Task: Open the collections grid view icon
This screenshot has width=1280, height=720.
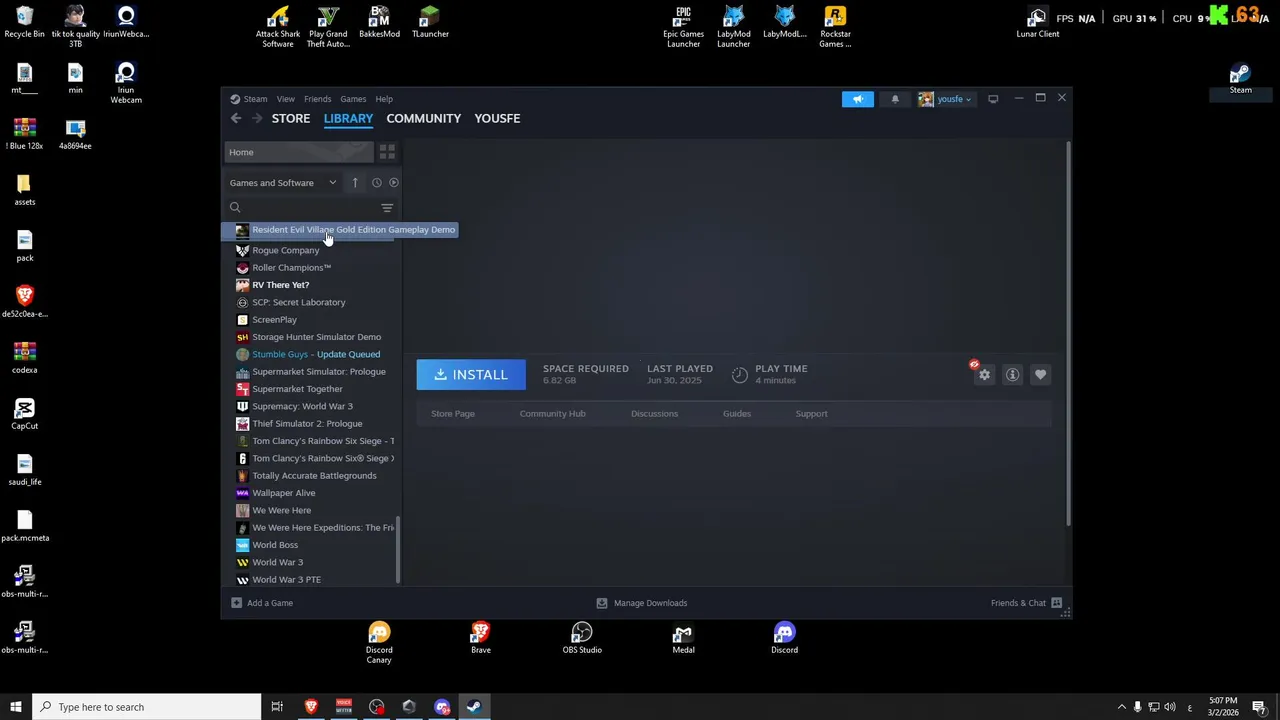Action: click(387, 152)
